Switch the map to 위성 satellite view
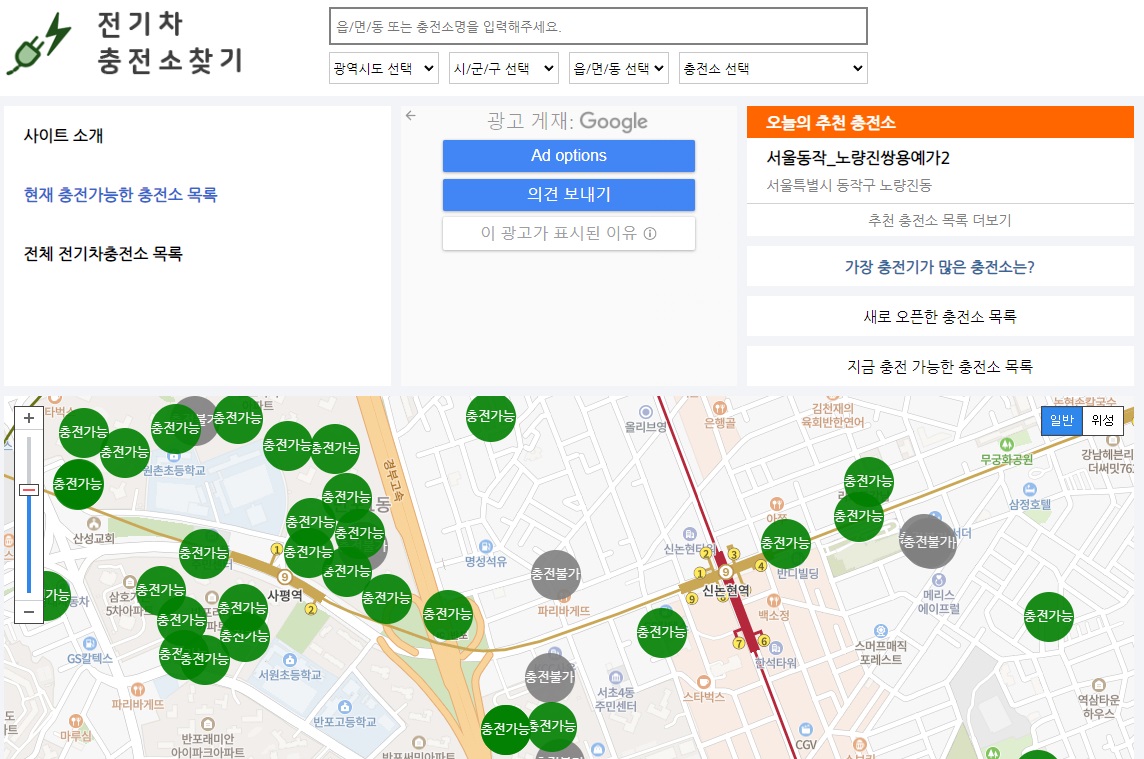Image resolution: width=1144 pixels, height=759 pixels. pyautogui.click(x=1103, y=420)
